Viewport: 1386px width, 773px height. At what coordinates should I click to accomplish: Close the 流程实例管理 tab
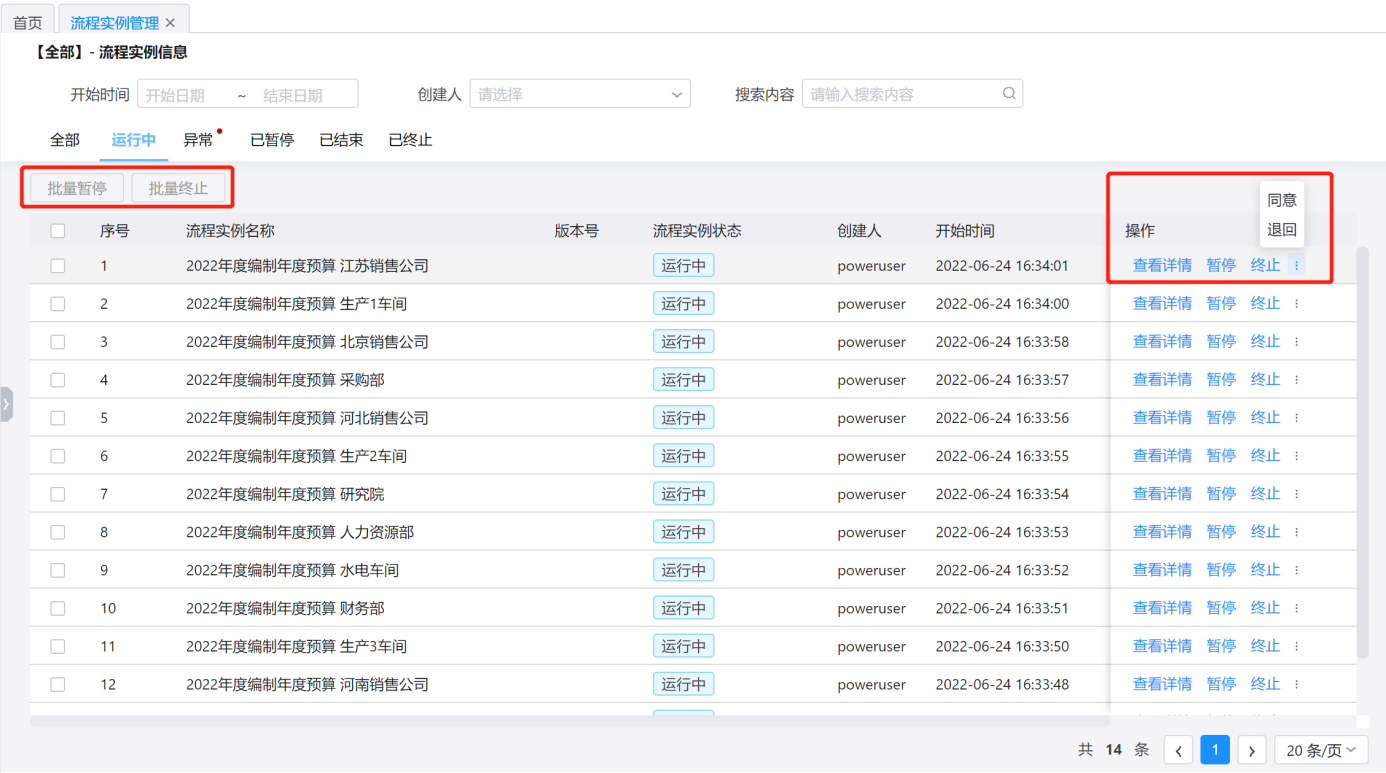tap(170, 22)
